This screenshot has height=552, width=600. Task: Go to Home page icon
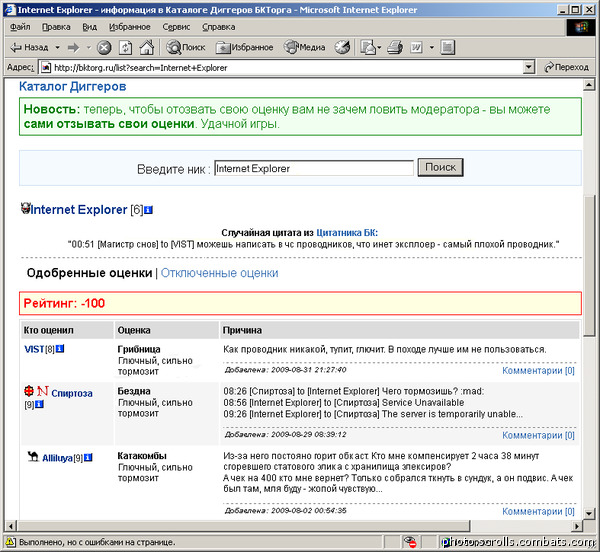[147, 47]
